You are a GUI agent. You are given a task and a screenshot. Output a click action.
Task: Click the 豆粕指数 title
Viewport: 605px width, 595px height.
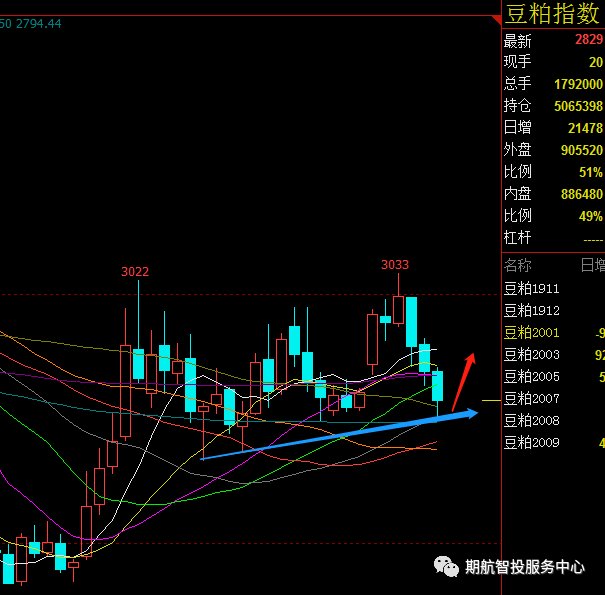point(553,14)
